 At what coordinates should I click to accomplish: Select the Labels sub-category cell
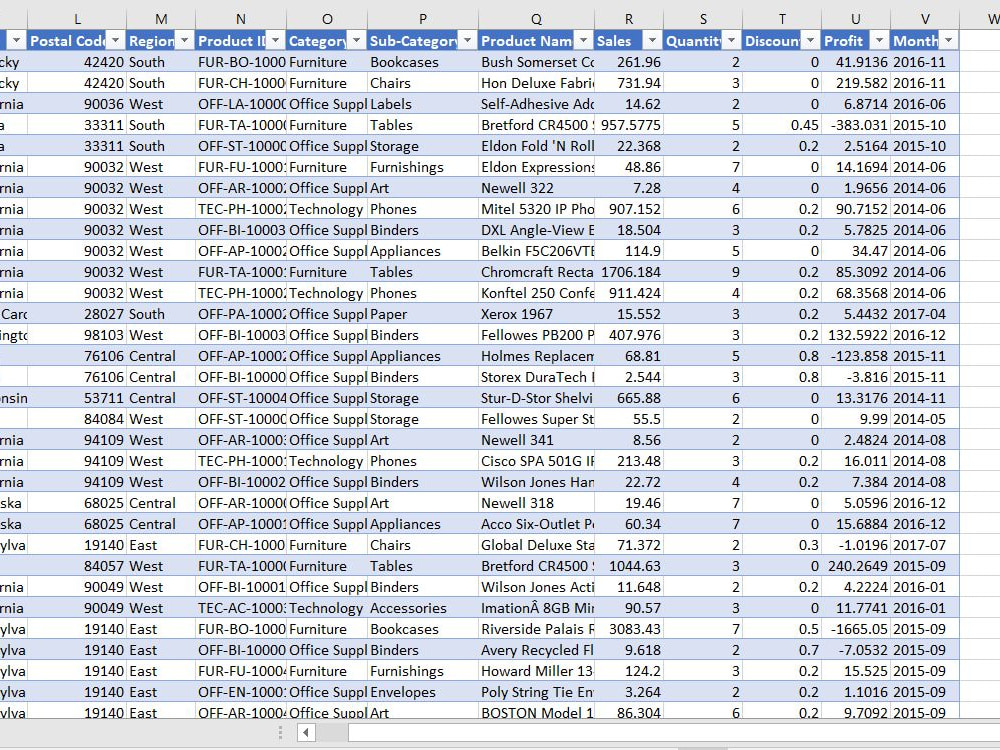[423, 104]
